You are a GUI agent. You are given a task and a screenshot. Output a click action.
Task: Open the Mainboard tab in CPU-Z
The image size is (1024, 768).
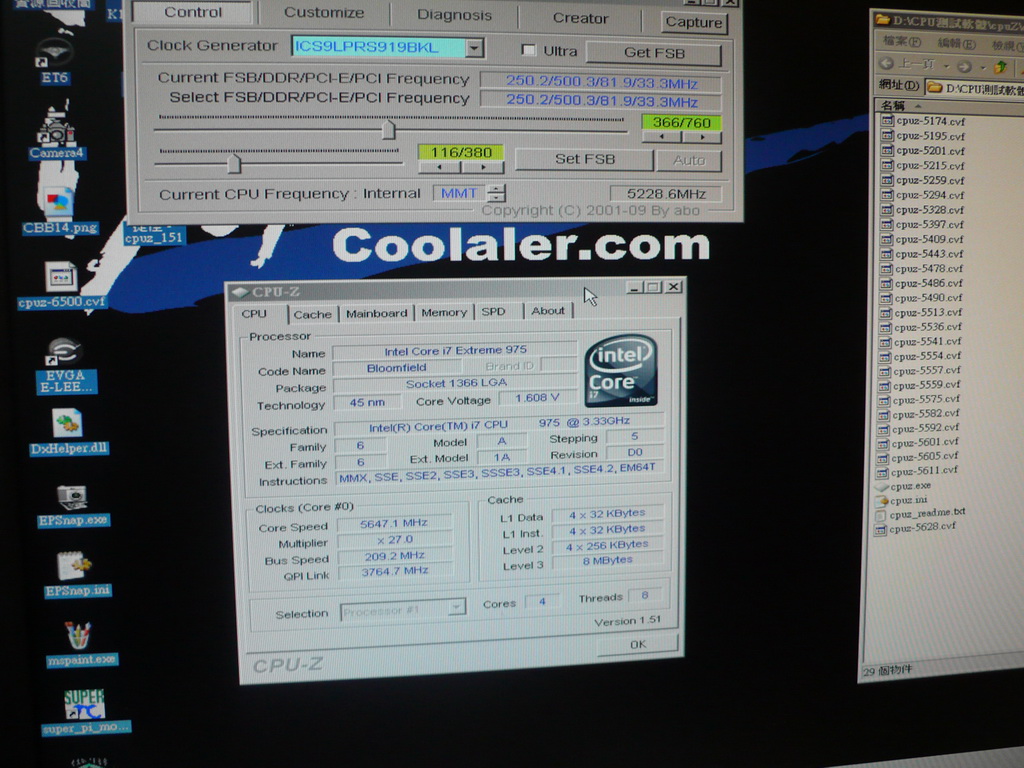pyautogui.click(x=376, y=313)
